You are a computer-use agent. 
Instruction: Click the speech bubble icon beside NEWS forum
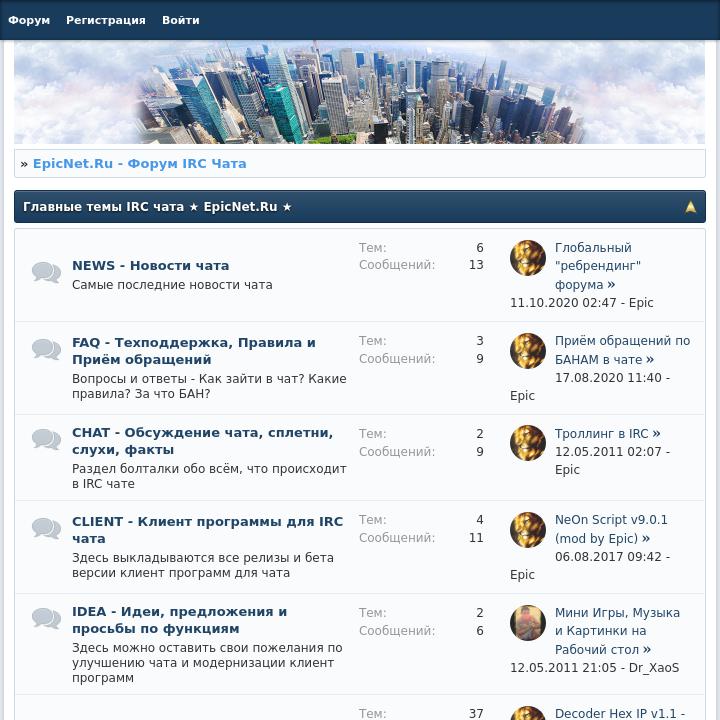[x=46, y=272]
